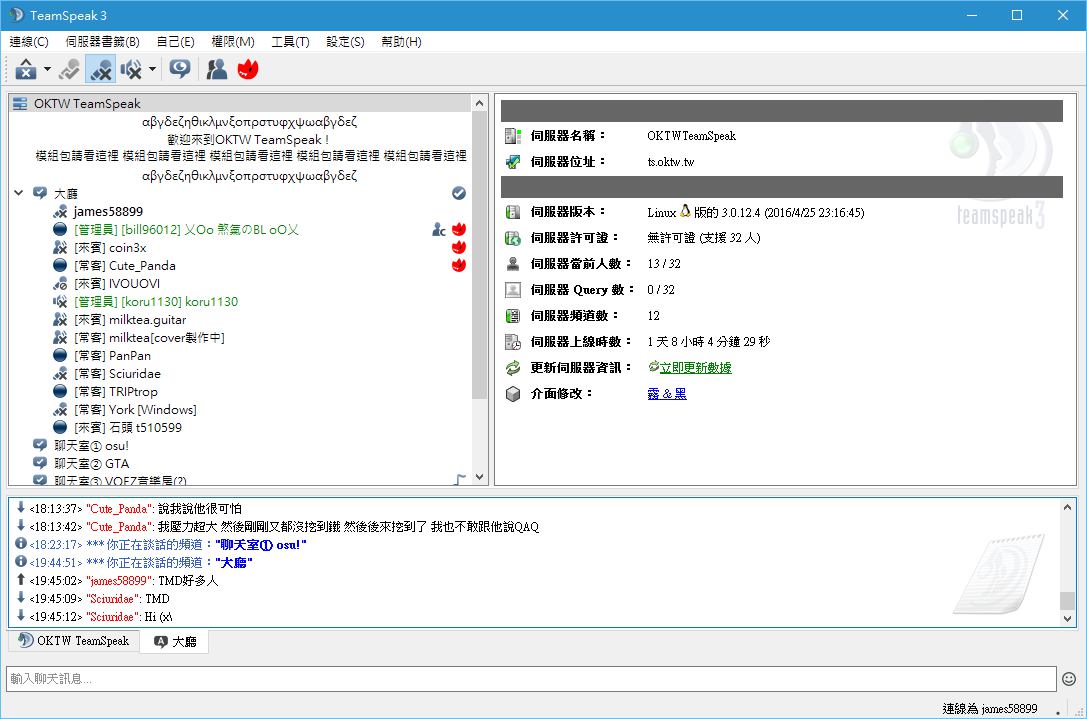Open the 霧＆黑 link
The height and width of the screenshot is (719, 1087).
click(667, 394)
